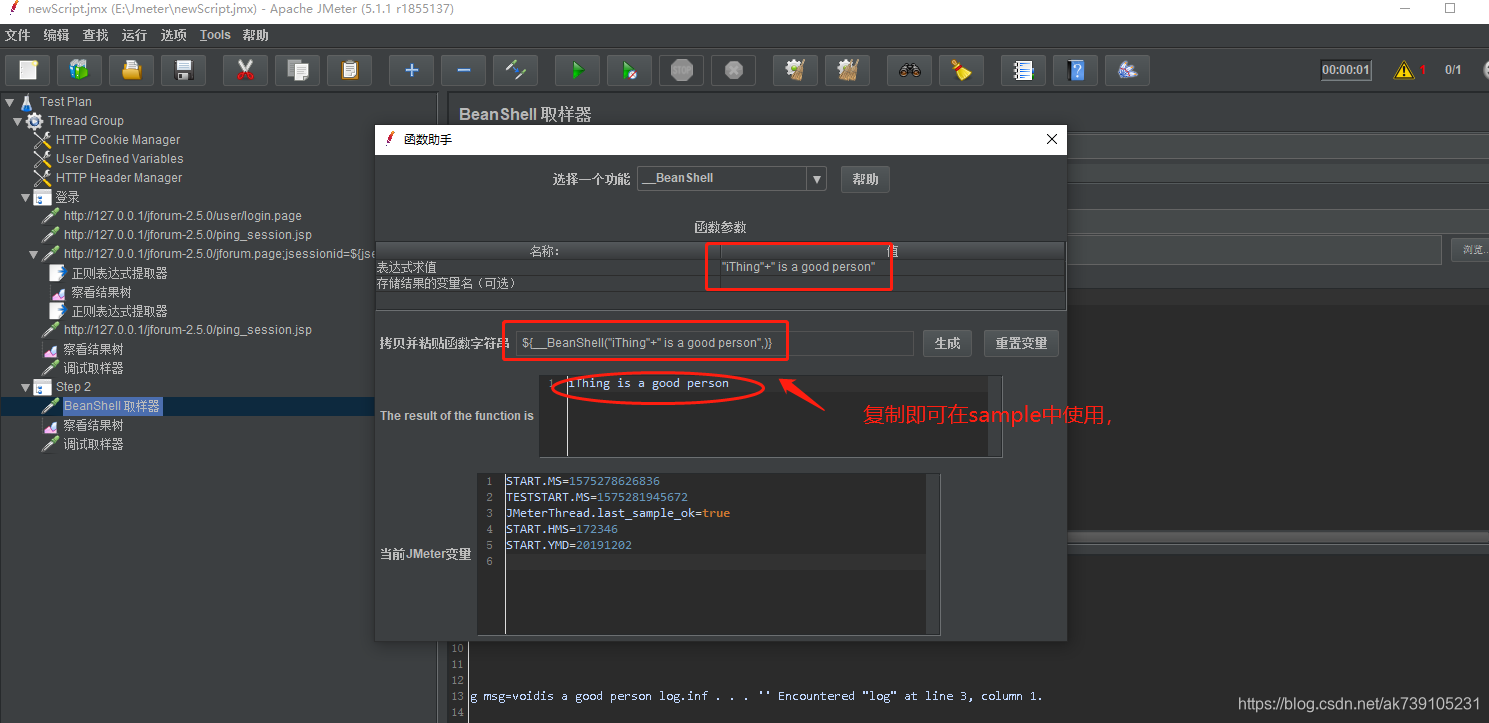This screenshot has width=1489, height=723.
Task: Open the 选项 menu
Action: pos(174,35)
